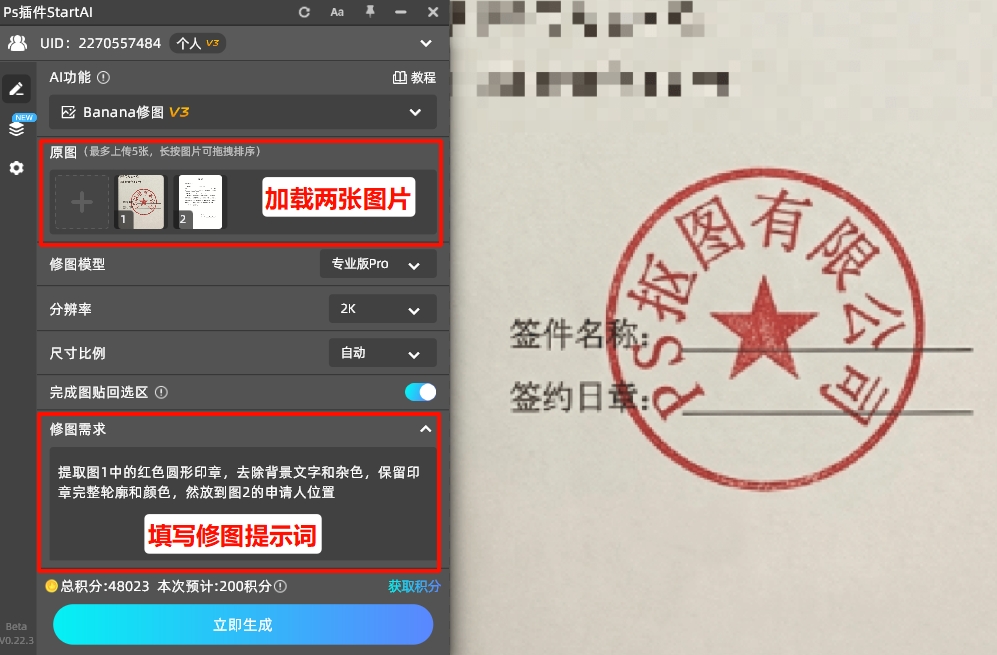Open the 教程 tutorial with book icon
This screenshot has width=997, height=655.
pos(413,77)
